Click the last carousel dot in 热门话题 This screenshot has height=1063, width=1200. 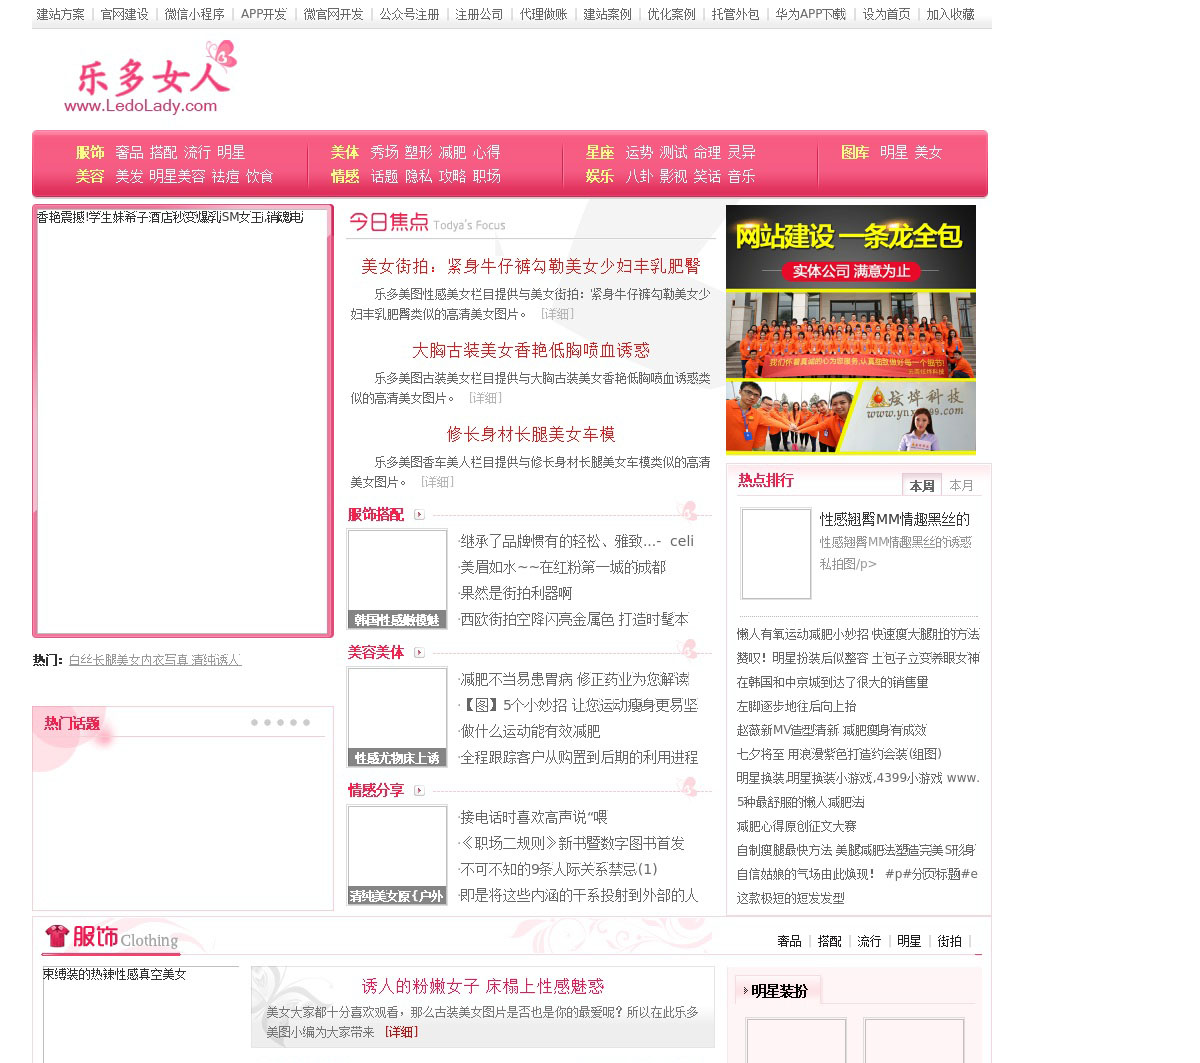point(306,722)
